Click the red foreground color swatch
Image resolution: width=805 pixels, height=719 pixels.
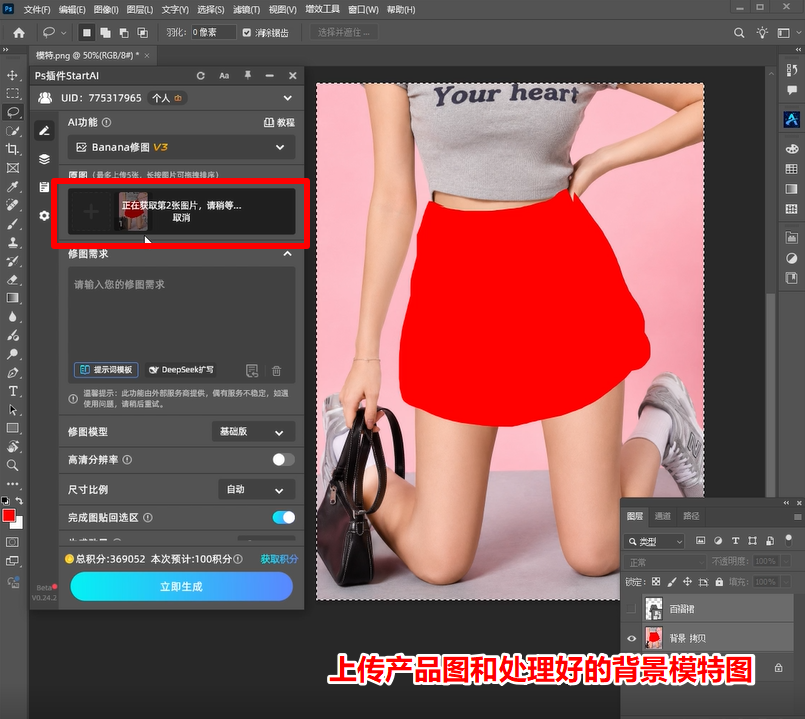click(x=8, y=516)
